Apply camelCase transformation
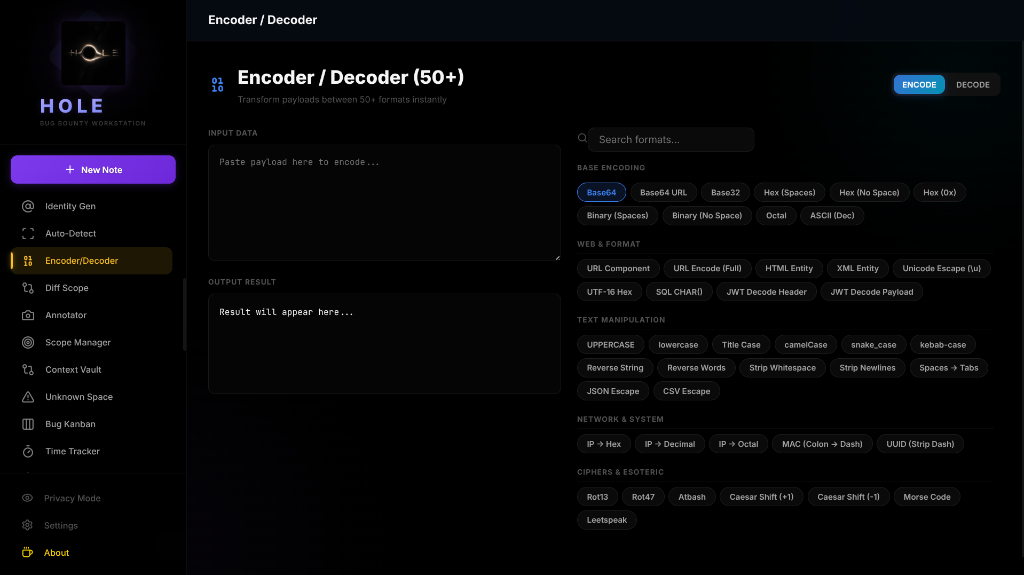Viewport: 1024px width, 575px height. tap(805, 345)
